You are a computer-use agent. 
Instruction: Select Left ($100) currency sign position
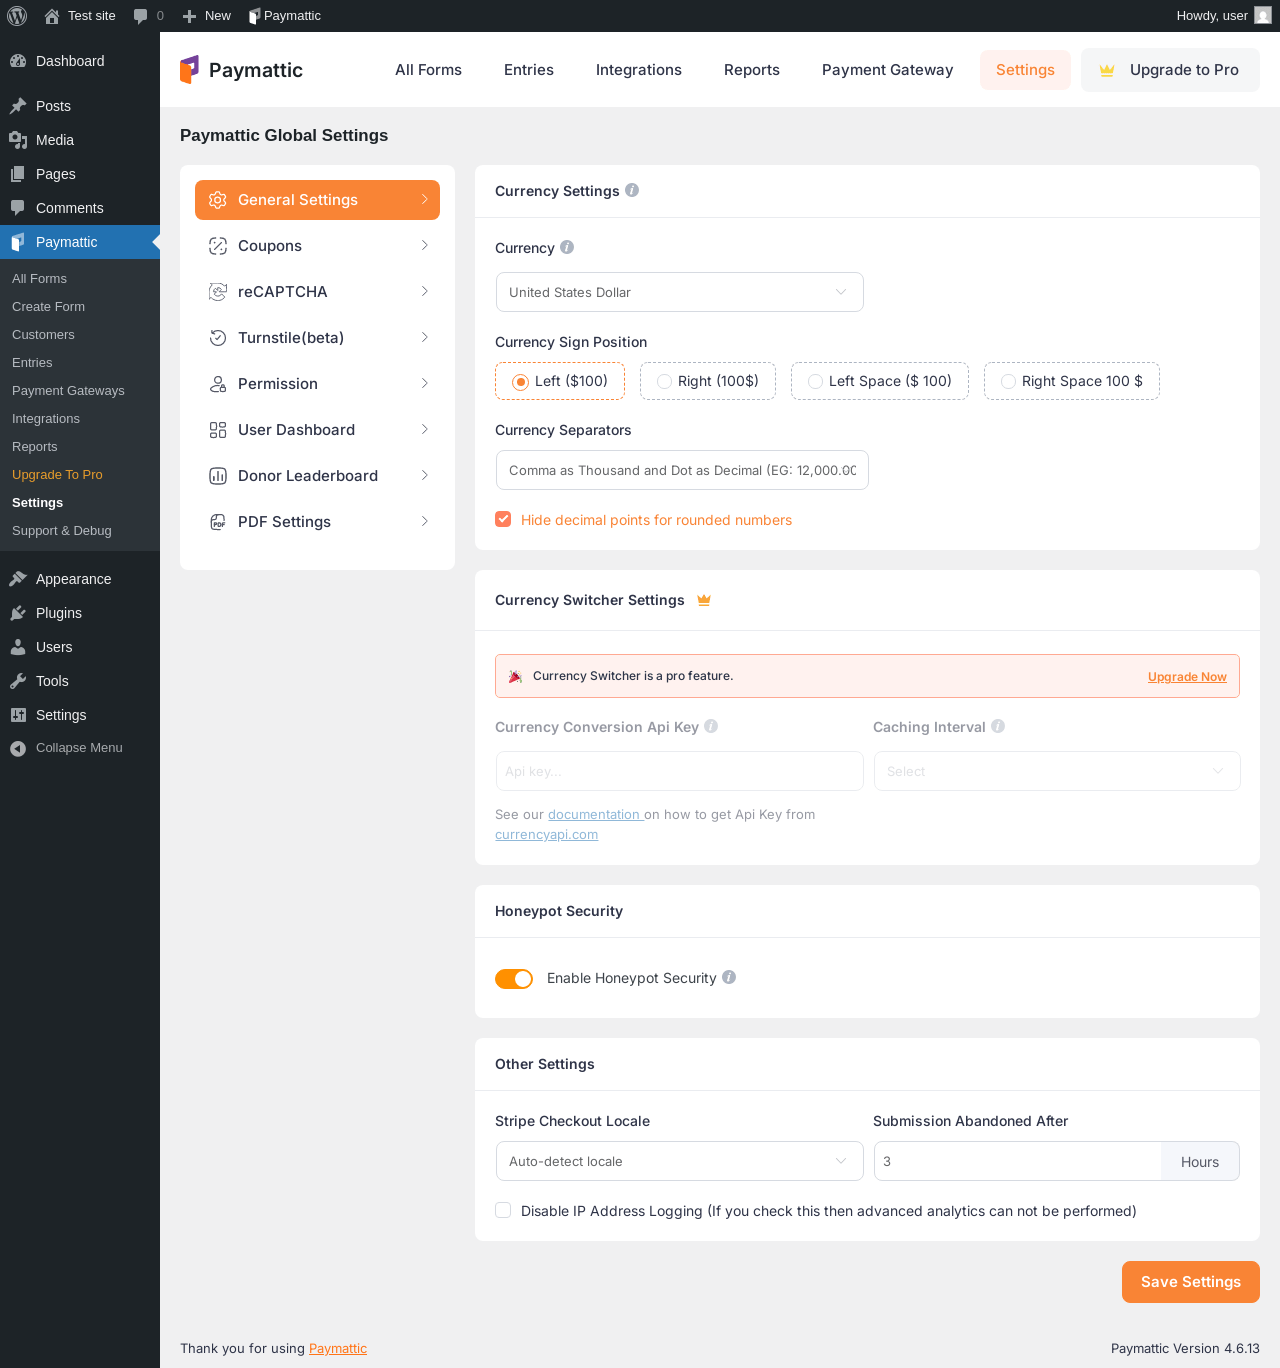560,381
